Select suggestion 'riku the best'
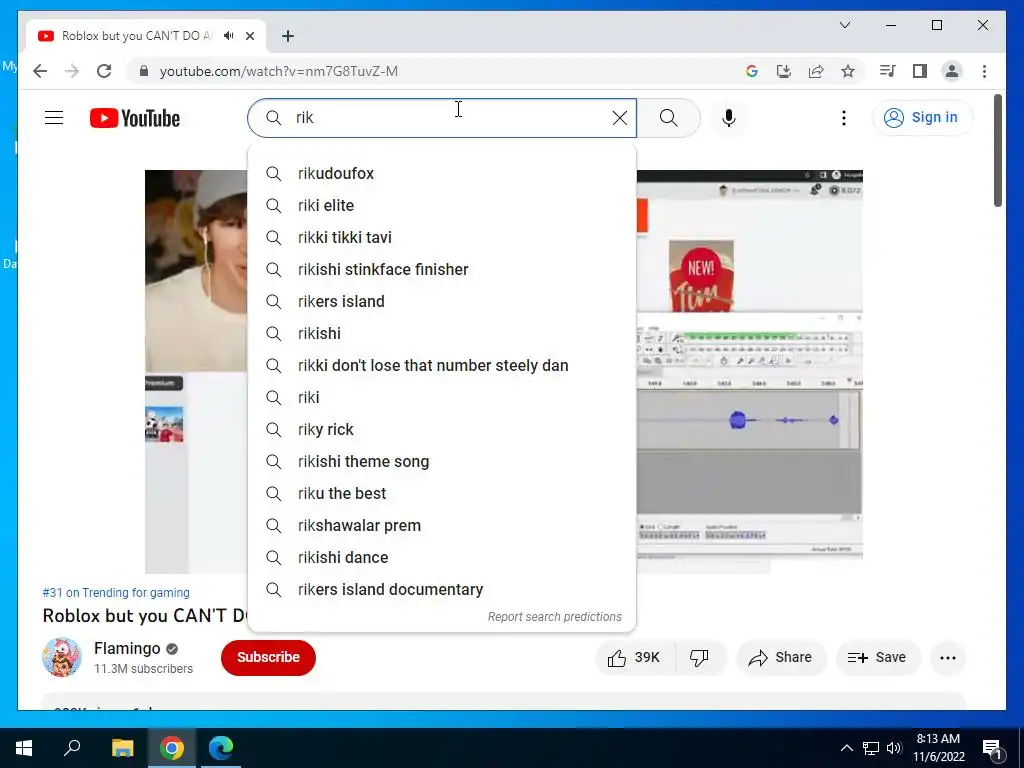The image size is (1024, 768). click(x=442, y=494)
